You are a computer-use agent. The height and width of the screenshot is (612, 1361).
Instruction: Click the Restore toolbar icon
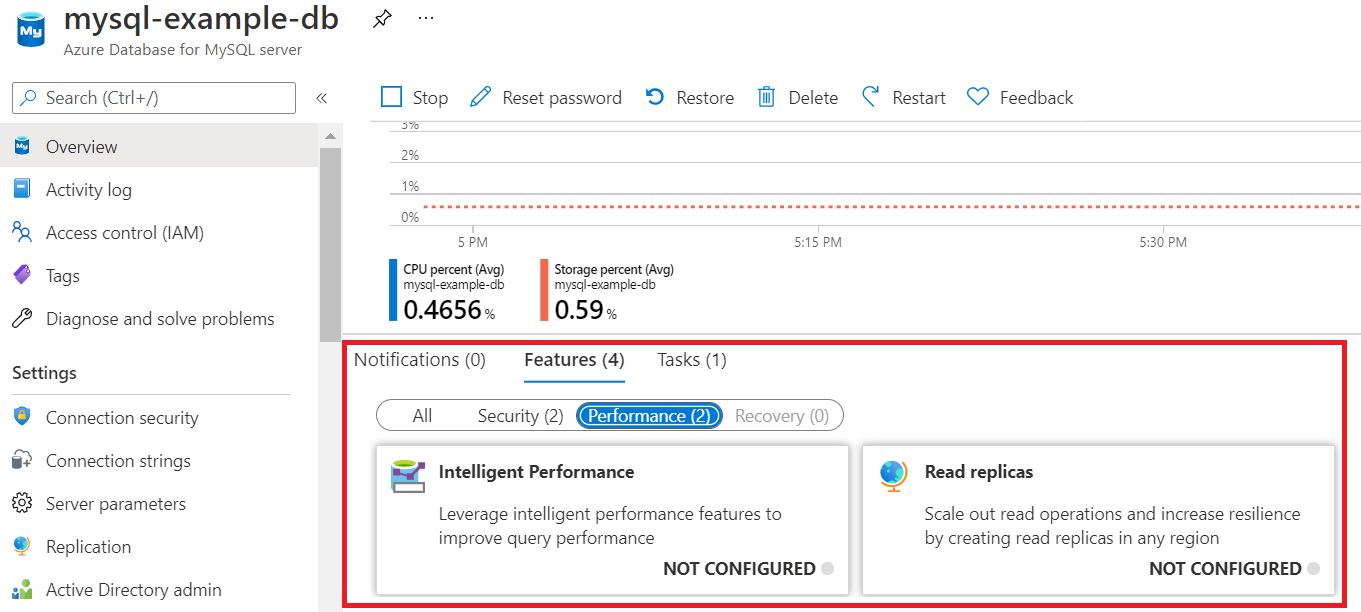[655, 97]
